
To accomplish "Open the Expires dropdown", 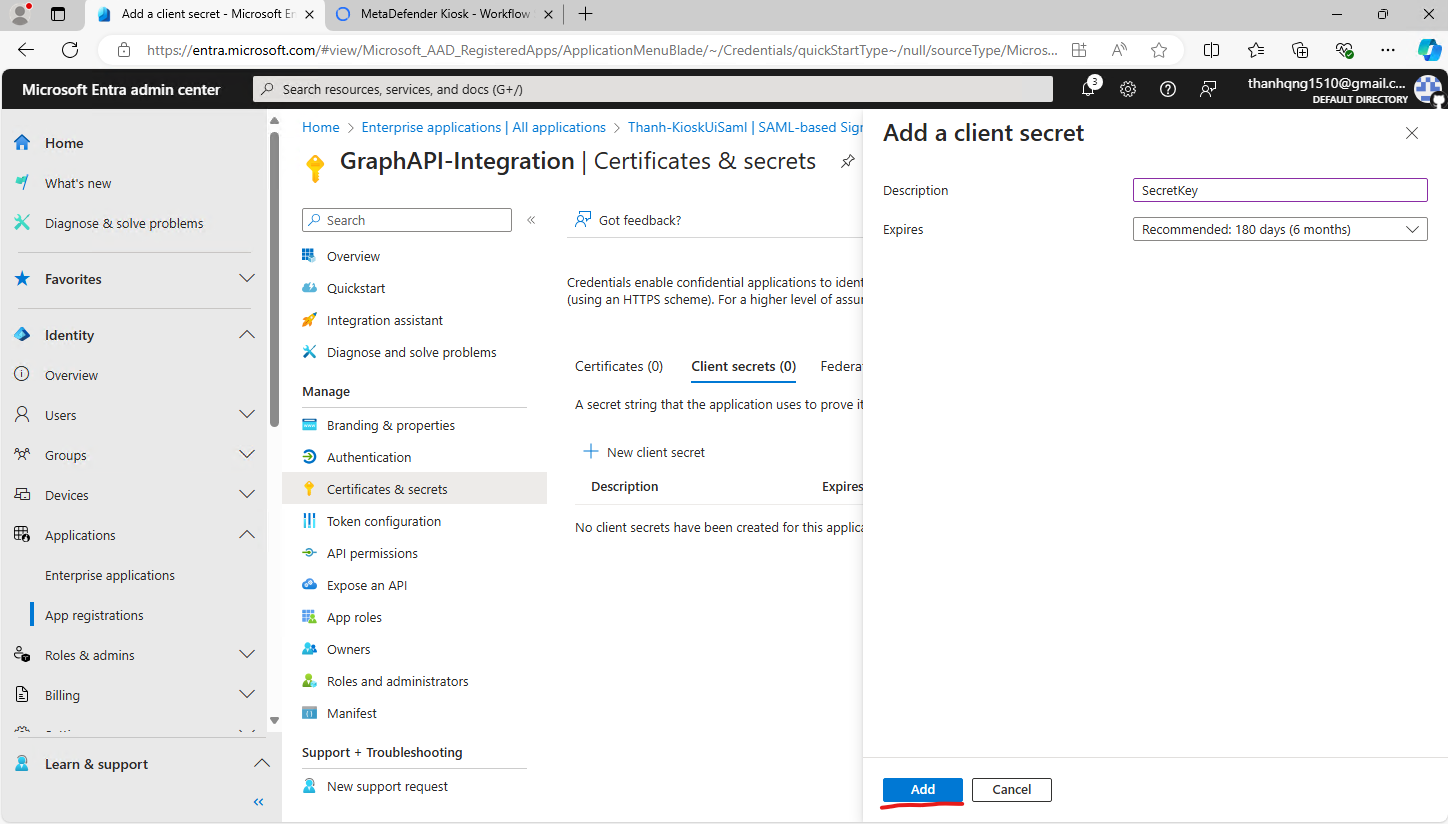I will coord(1280,229).
